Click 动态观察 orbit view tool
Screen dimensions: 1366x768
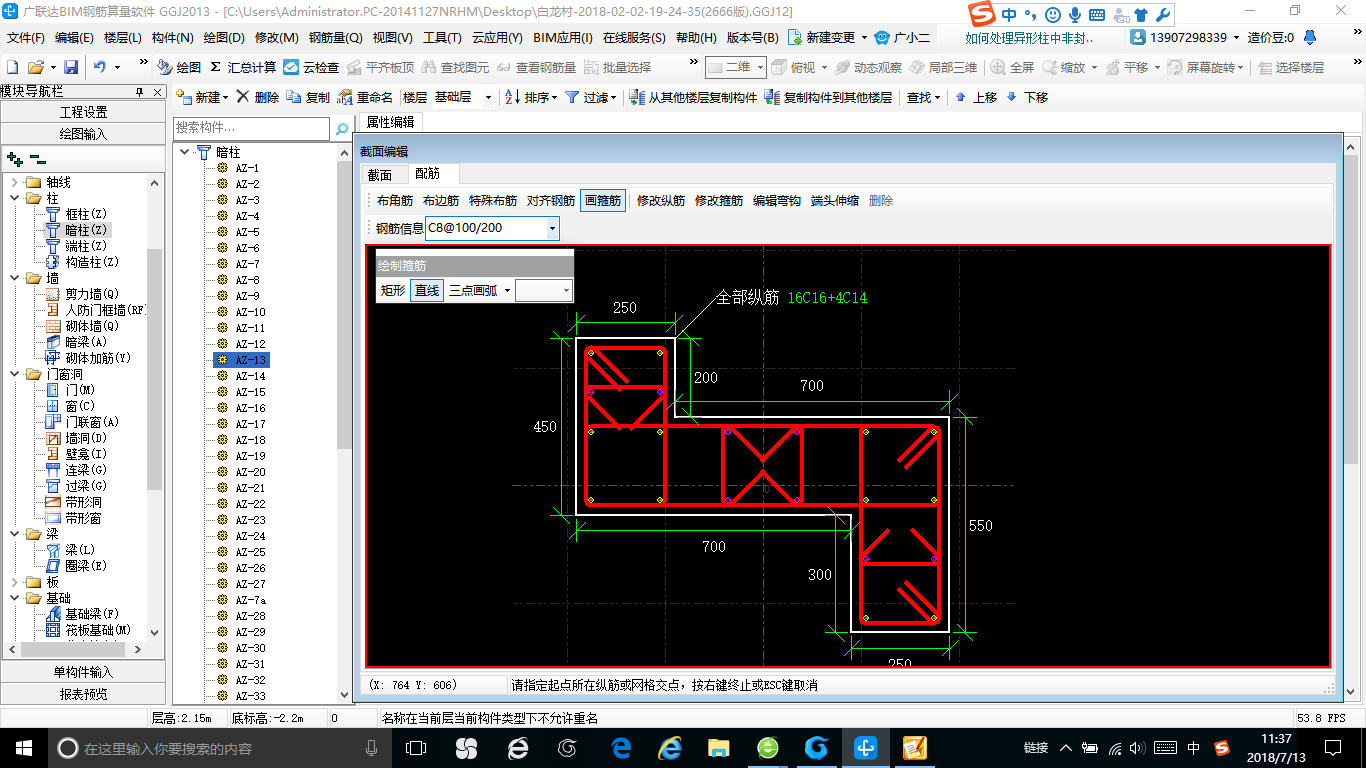point(868,67)
